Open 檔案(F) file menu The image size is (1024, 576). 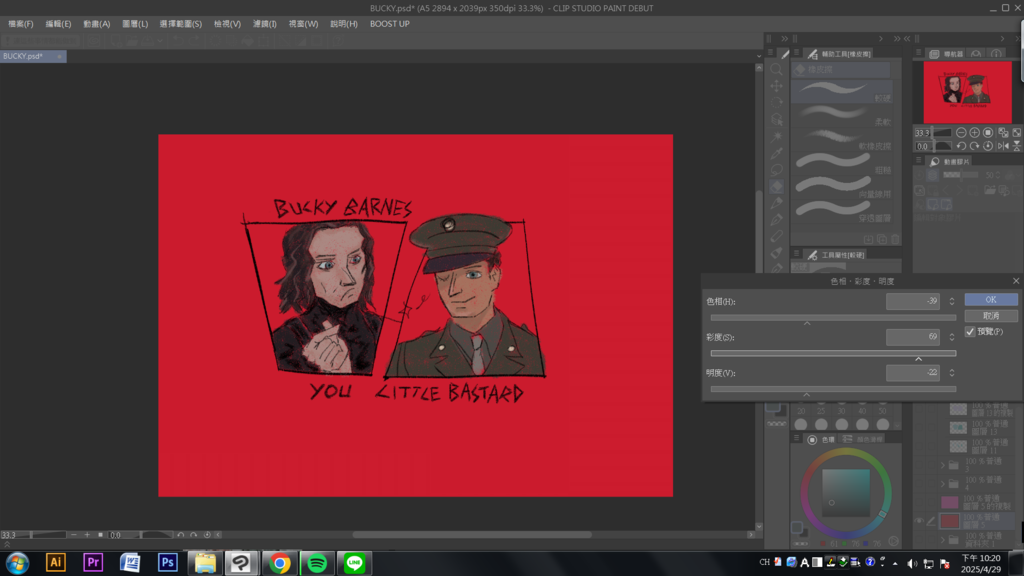click(20, 24)
